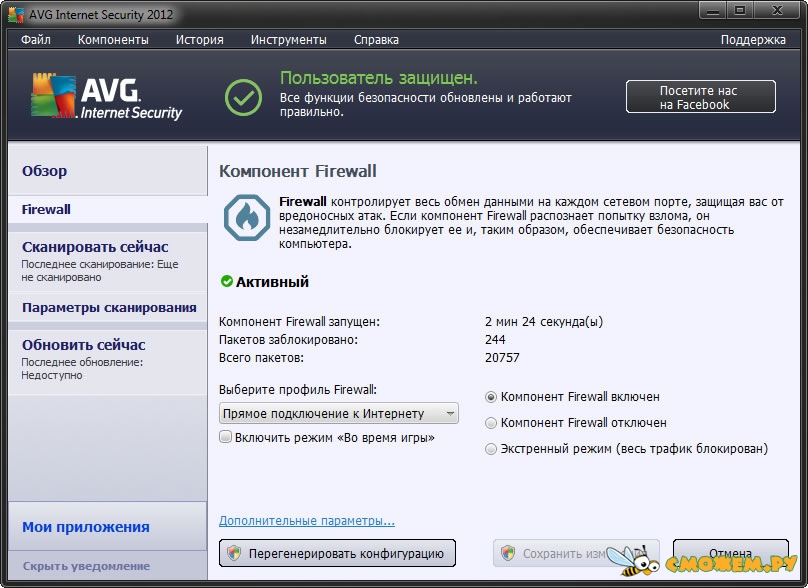This screenshot has height=588, width=808.
Task: Open the История menu
Action: (199, 40)
